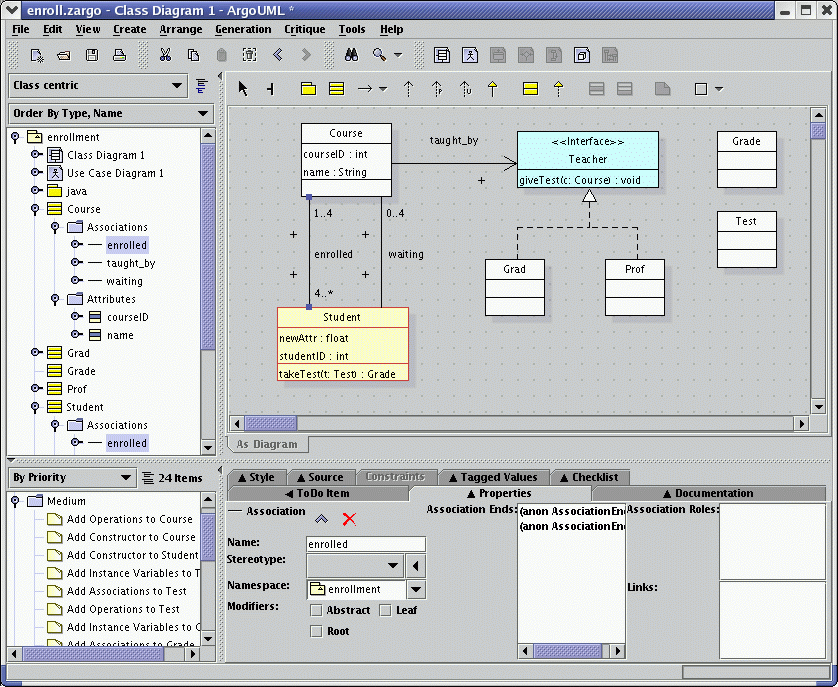This screenshot has height=687, width=838.
Task: Click the Cut scissors icon
Action: point(166,55)
